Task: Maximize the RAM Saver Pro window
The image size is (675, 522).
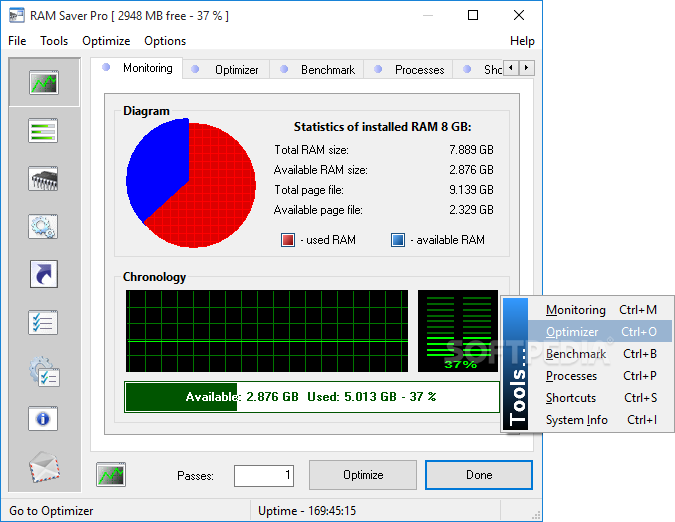Action: (473, 15)
